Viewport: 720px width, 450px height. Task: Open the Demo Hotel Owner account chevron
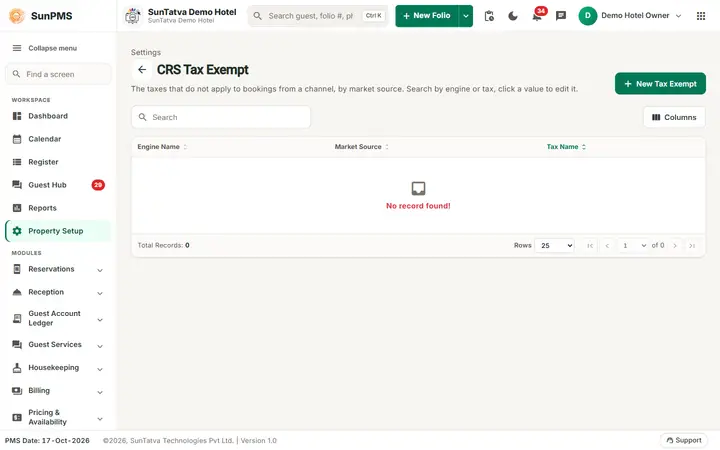[678, 16]
